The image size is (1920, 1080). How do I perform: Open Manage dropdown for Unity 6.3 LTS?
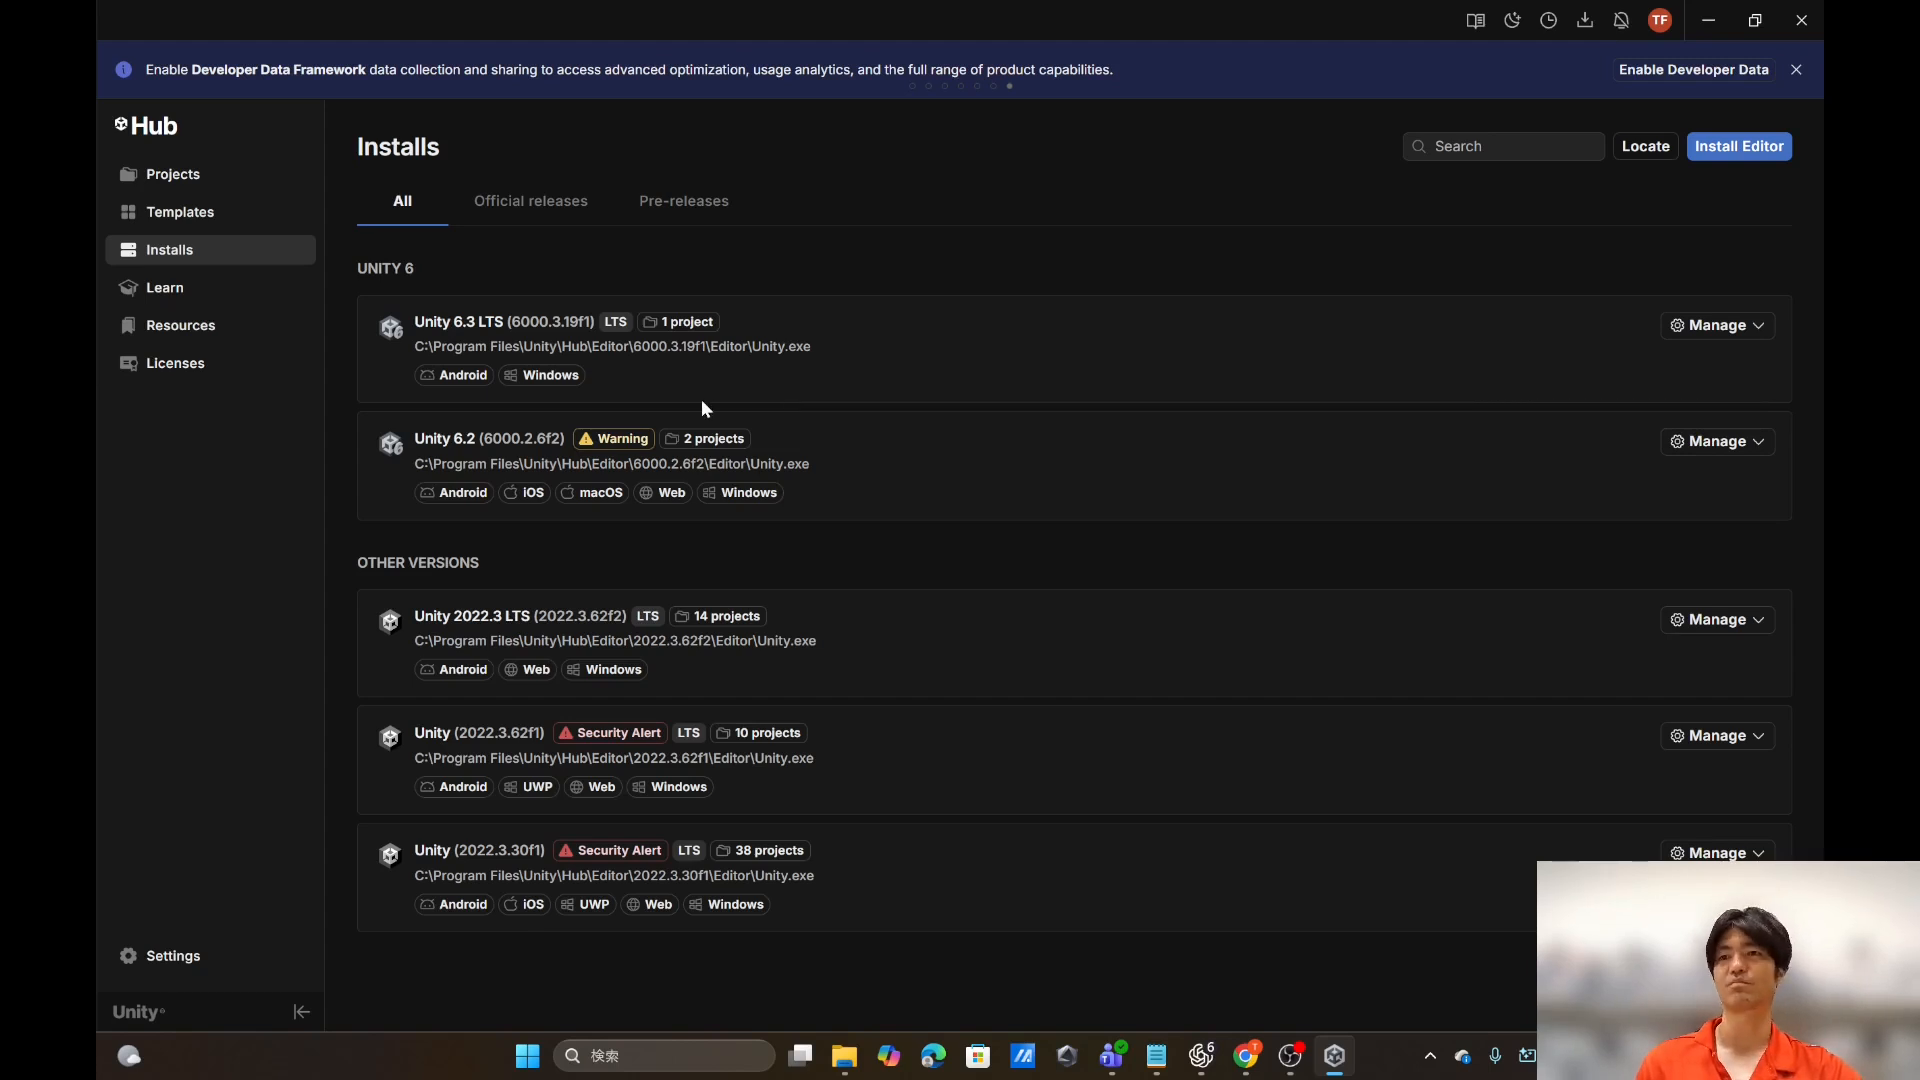[x=1717, y=326]
